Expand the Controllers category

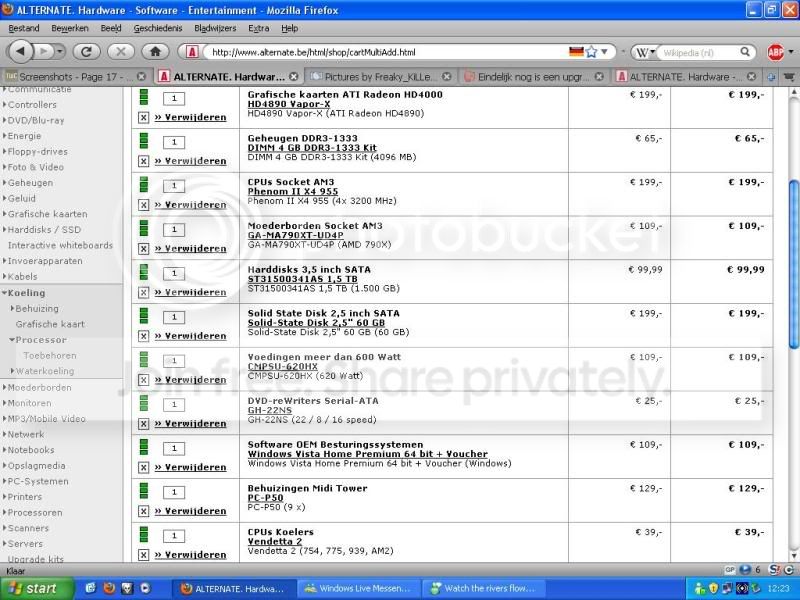[31, 105]
